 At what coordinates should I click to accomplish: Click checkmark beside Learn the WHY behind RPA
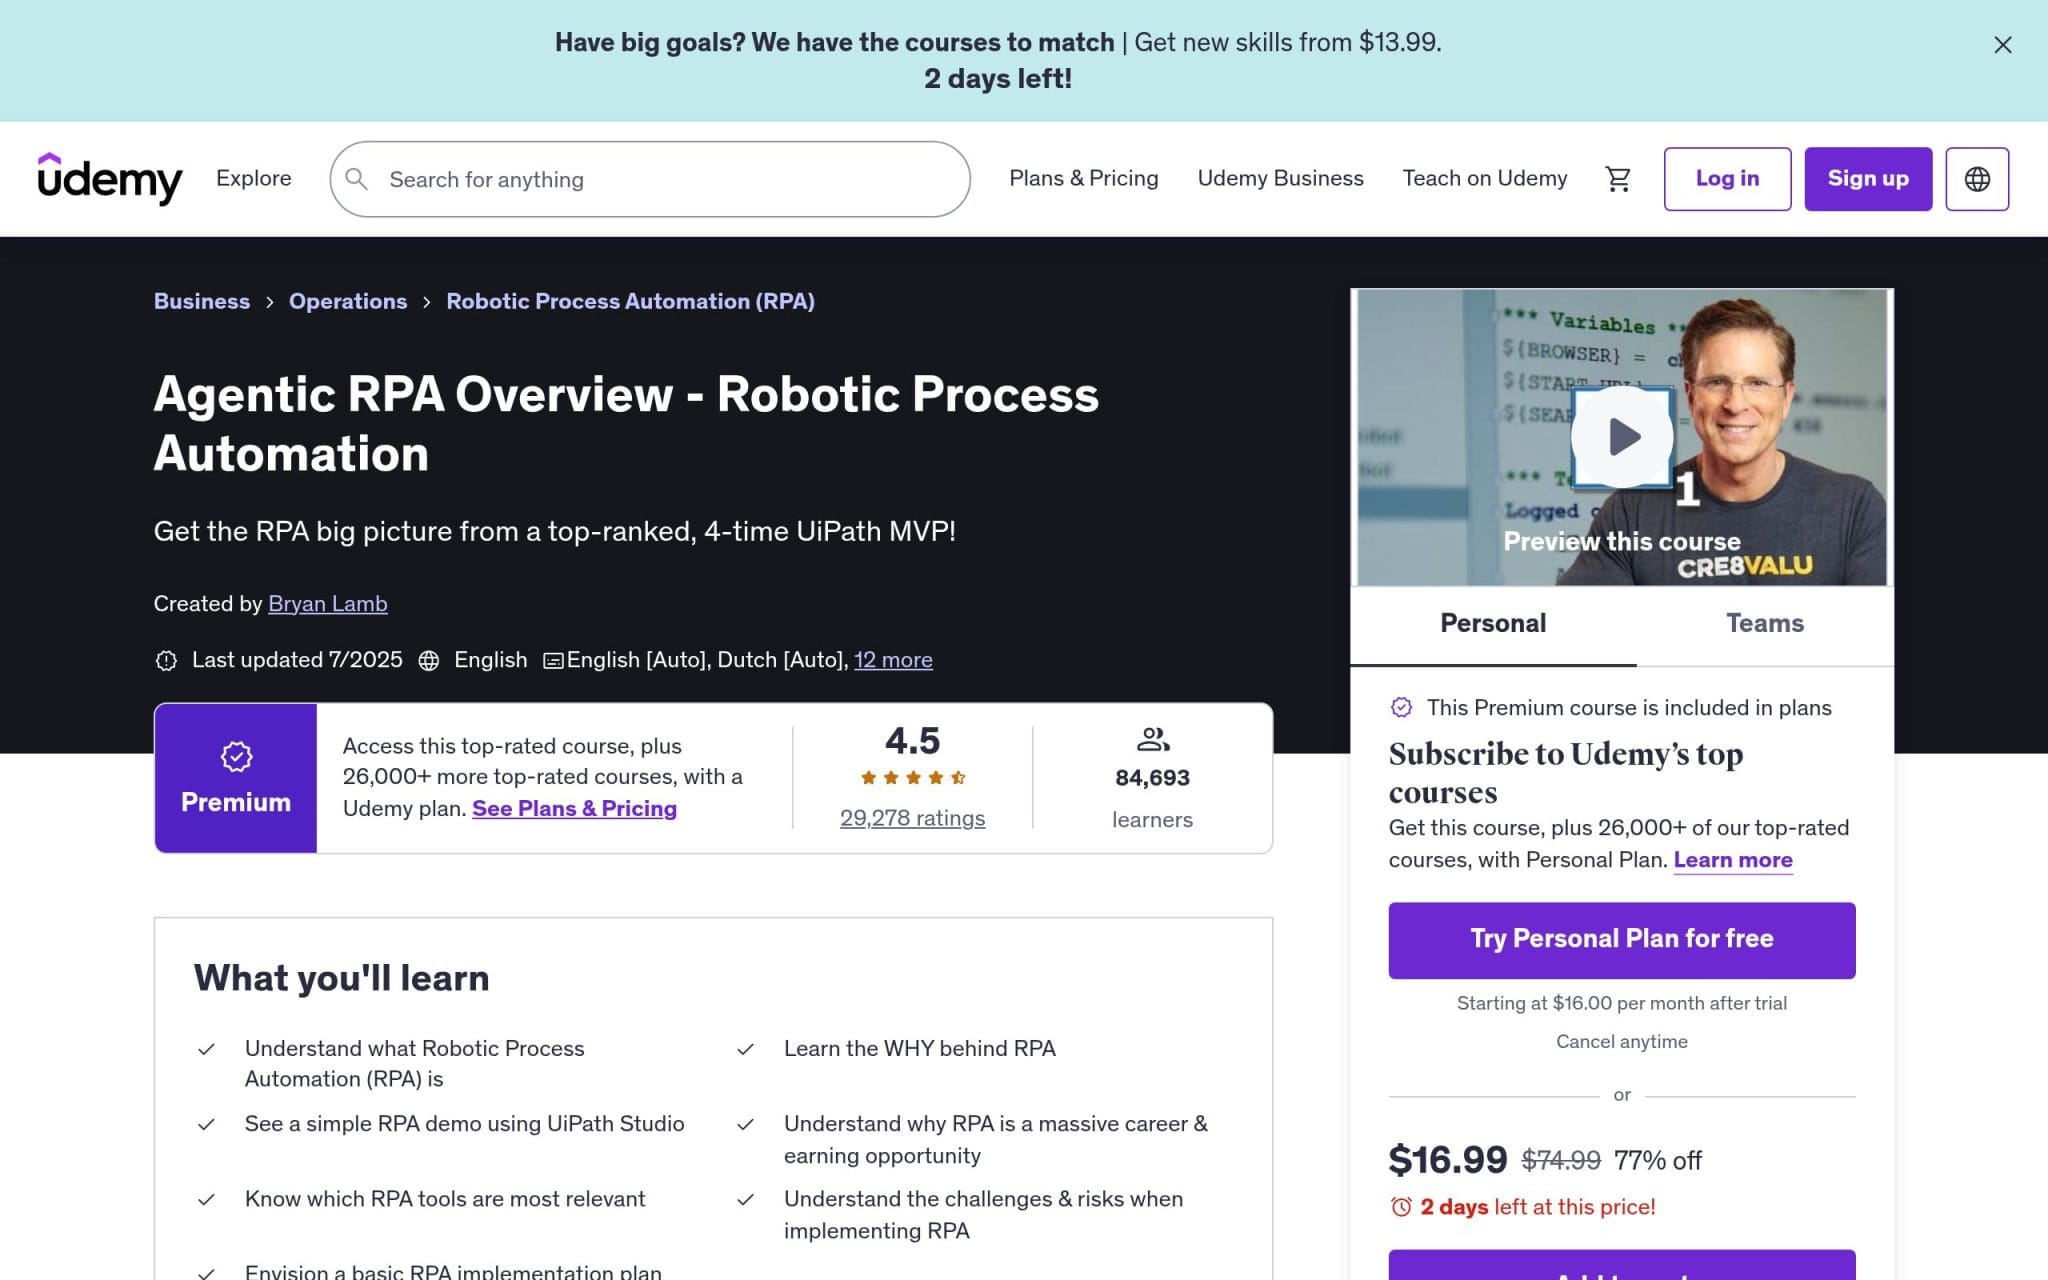(x=745, y=1049)
